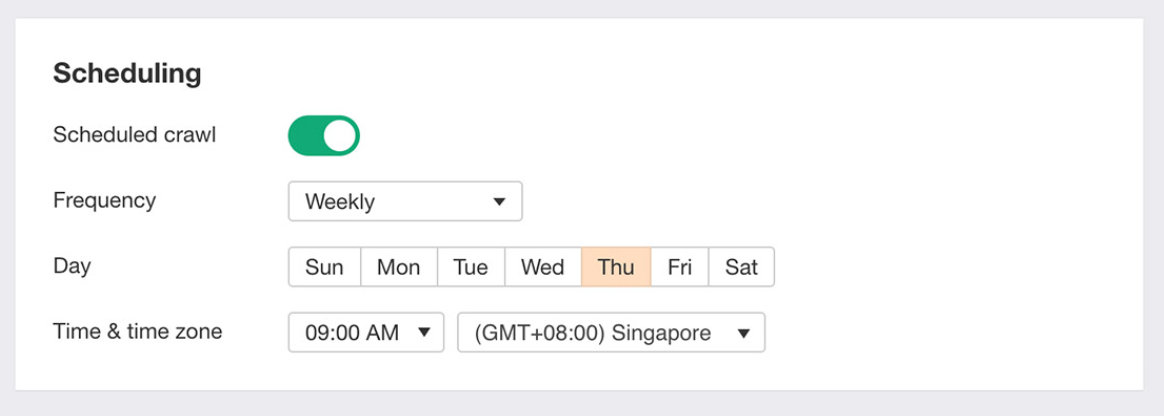Open the 09:00 AM time dropdown
The image size is (1164, 416).
point(365,333)
